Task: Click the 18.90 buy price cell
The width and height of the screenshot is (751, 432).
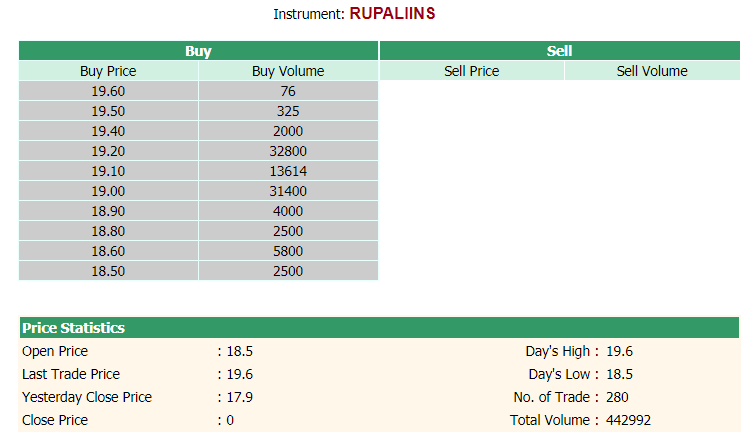Action: point(108,211)
